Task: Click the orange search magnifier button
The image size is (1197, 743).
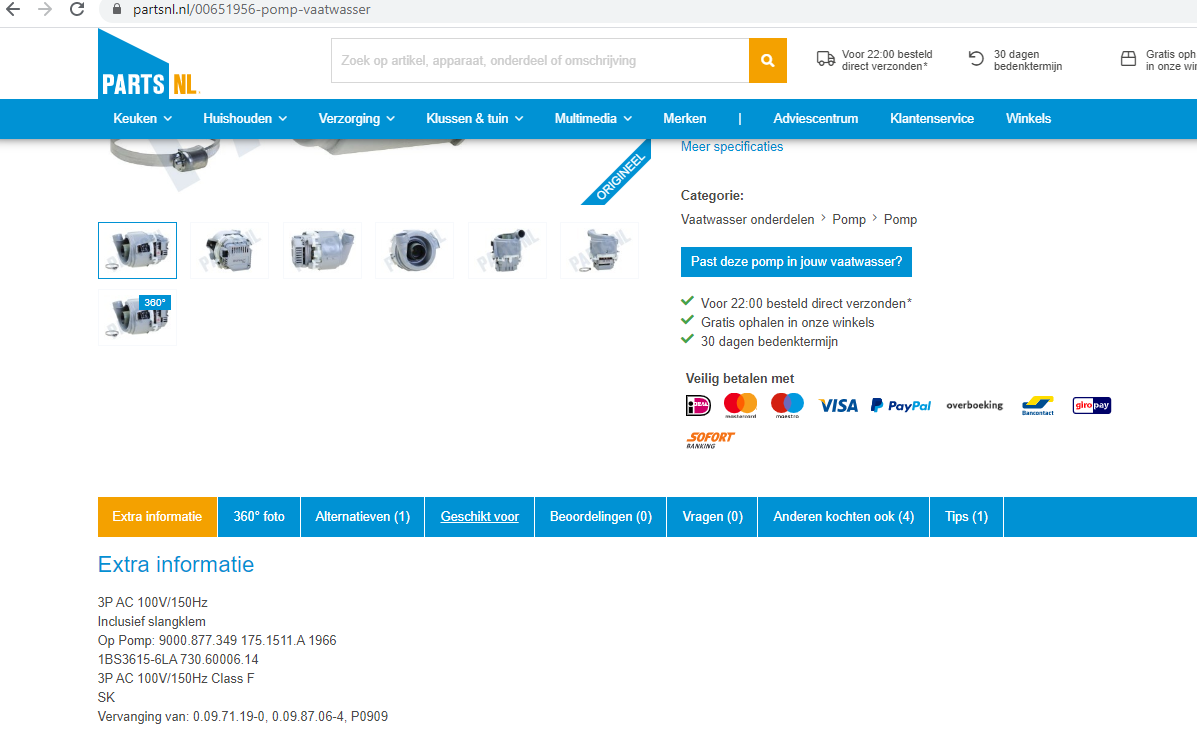Action: pyautogui.click(x=767, y=60)
